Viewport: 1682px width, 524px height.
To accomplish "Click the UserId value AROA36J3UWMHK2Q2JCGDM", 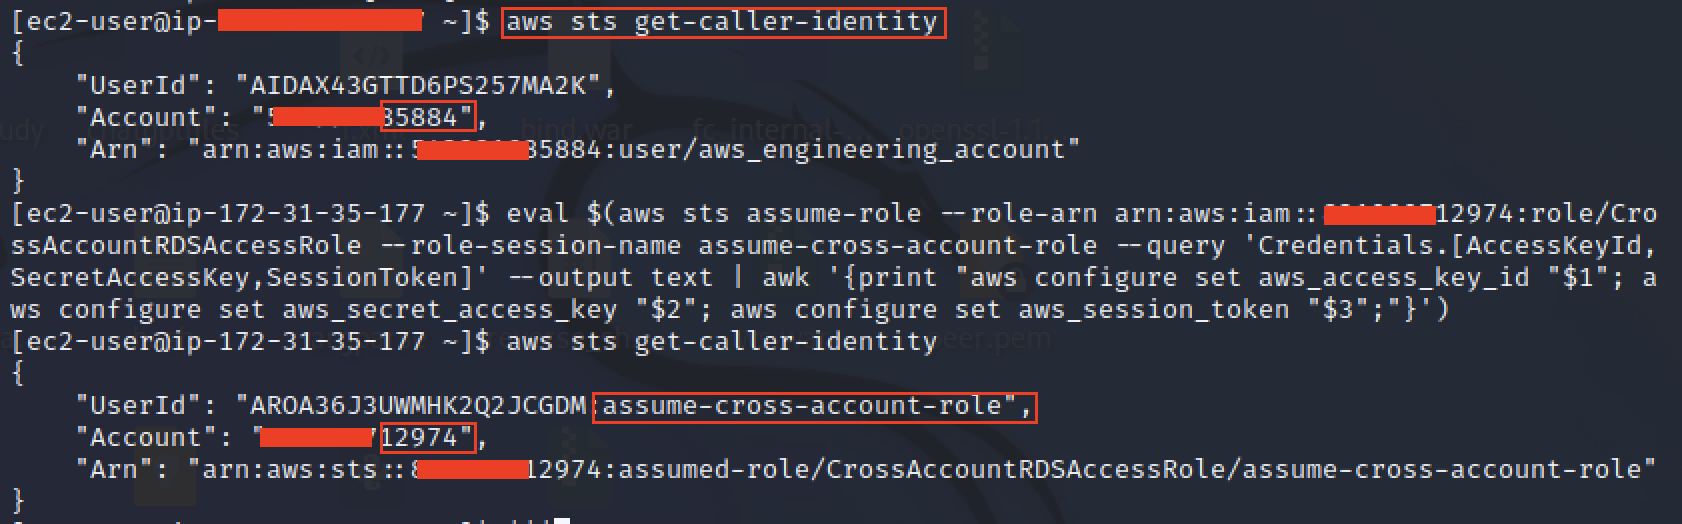I will click(x=418, y=405).
